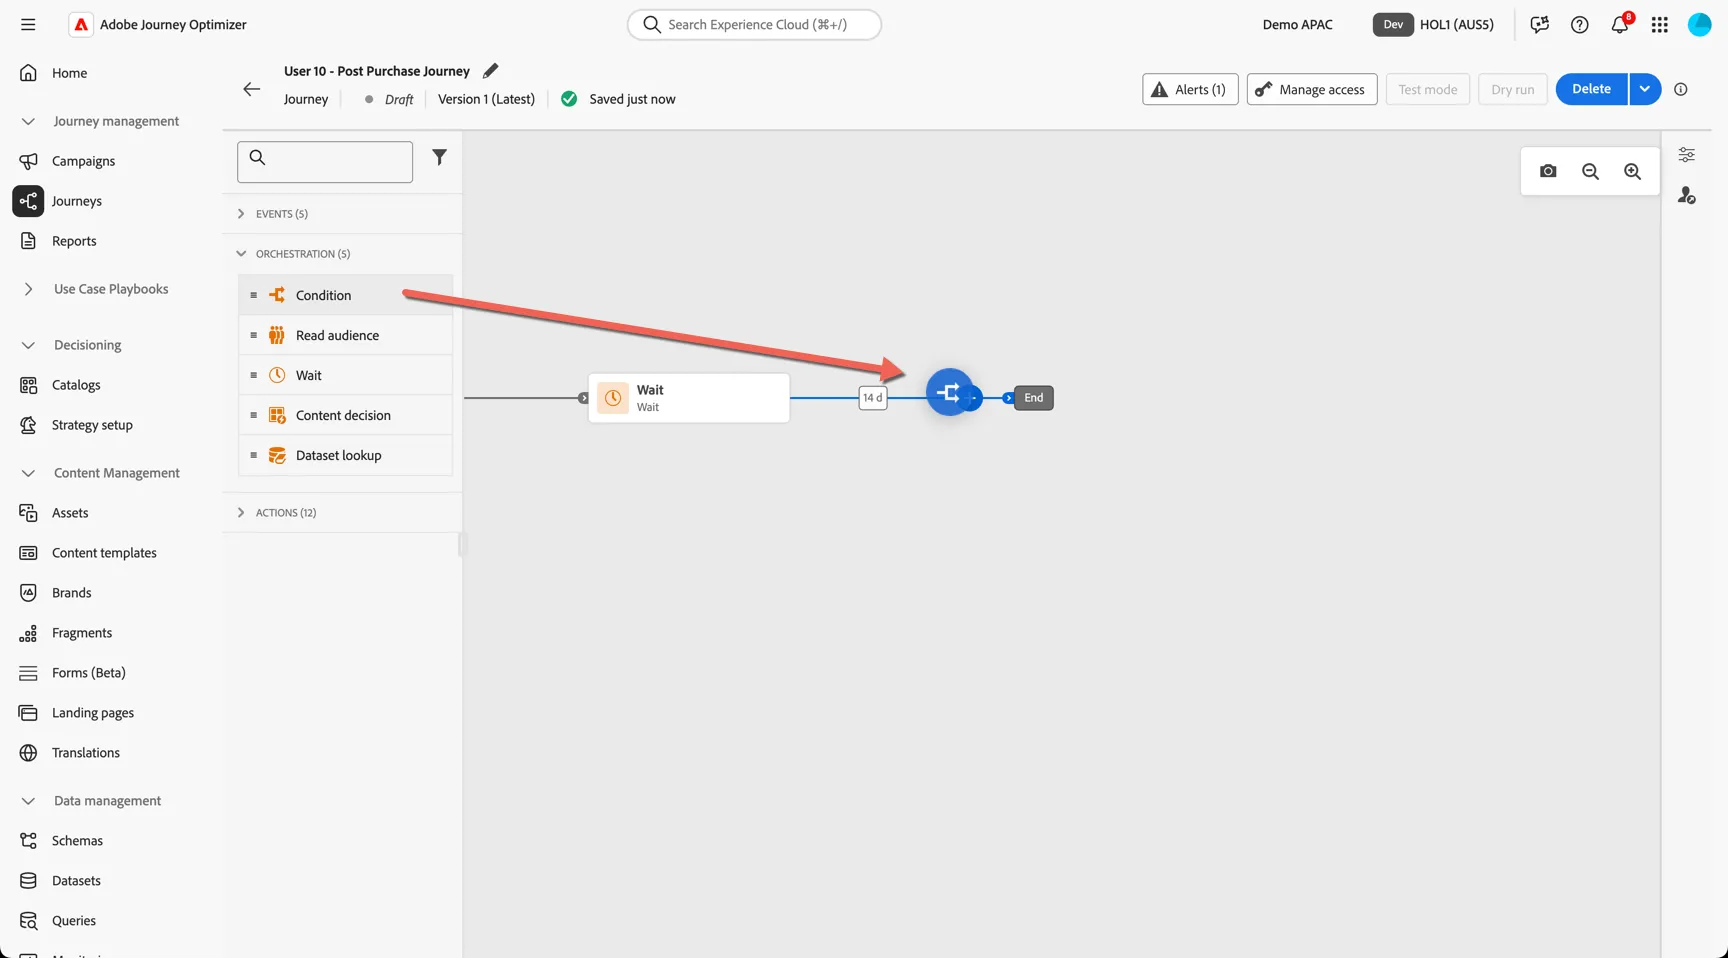Screen dimensions: 1728x958
Task: Zoom in on the journey canvas
Action: 1632,171
